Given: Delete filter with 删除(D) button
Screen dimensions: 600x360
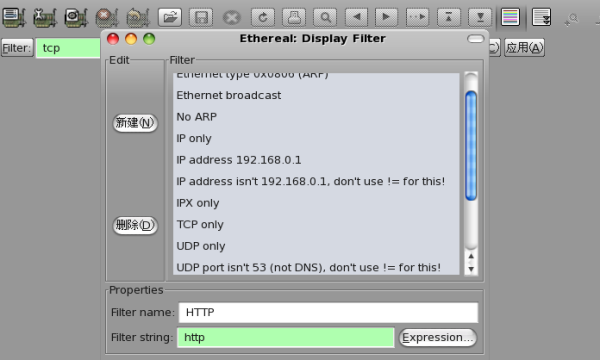Looking at the screenshot, I should tap(135, 225).
